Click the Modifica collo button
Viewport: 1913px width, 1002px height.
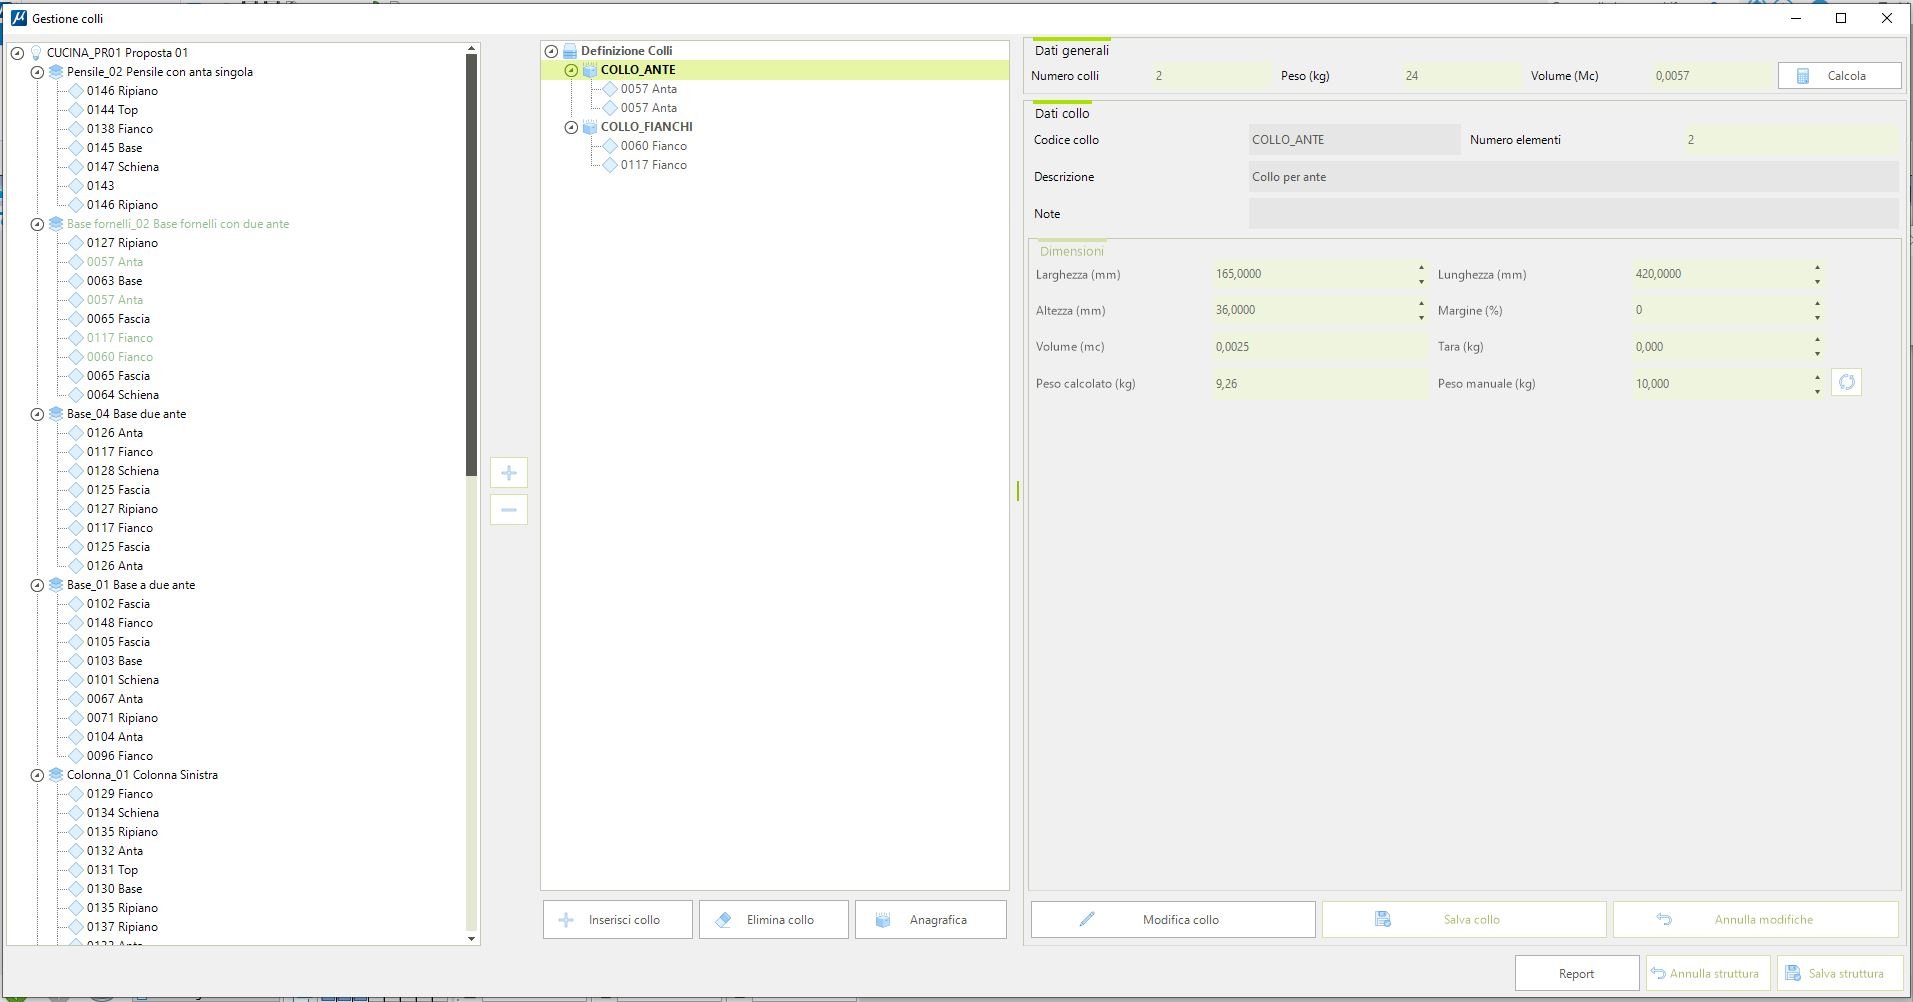1173,920
